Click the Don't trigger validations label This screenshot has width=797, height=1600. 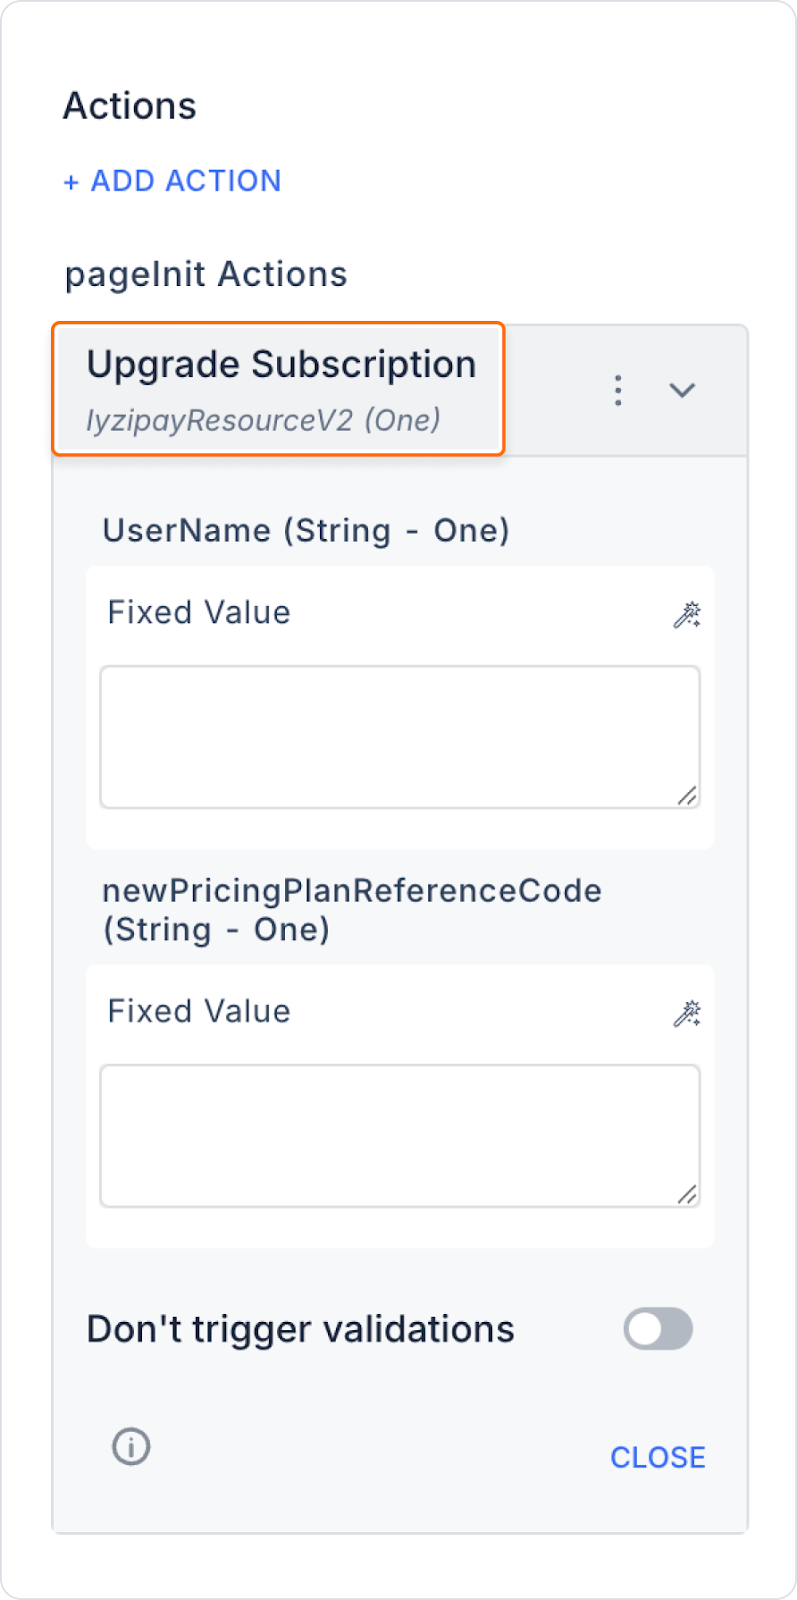(x=301, y=1329)
